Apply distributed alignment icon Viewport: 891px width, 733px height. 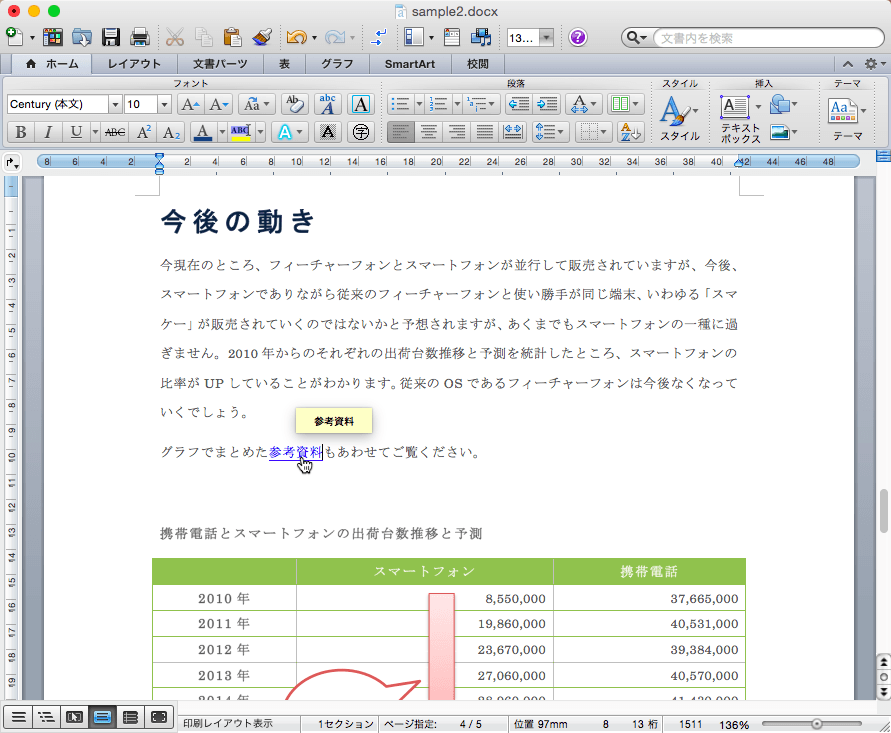tap(513, 132)
